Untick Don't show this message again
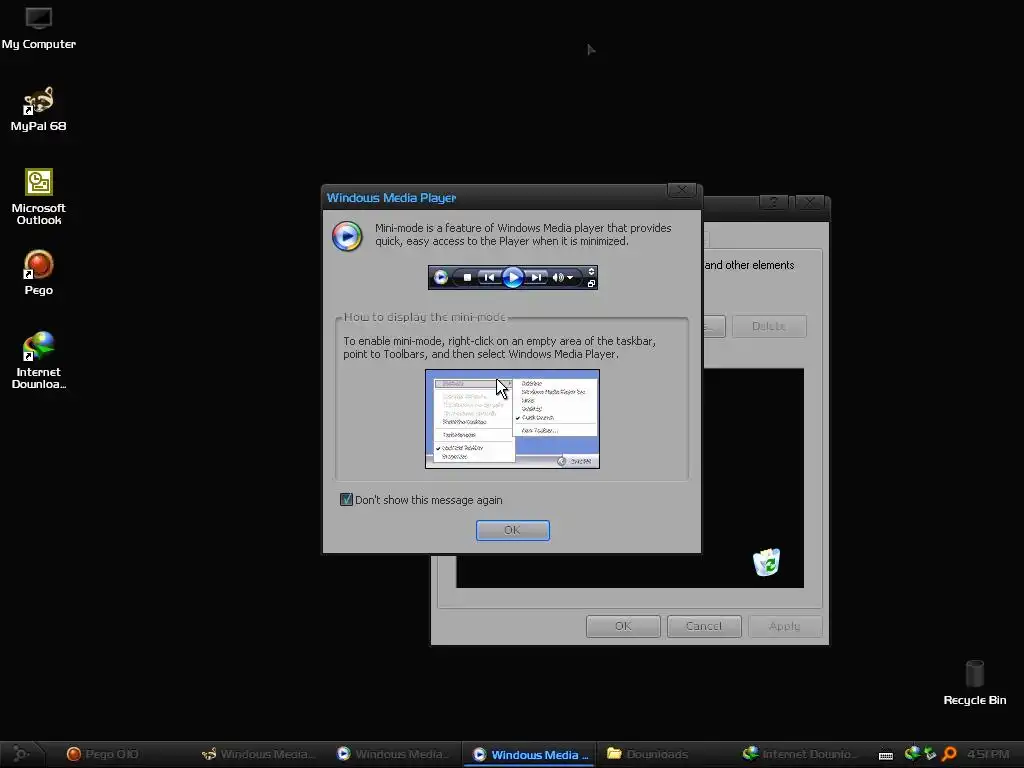The width and height of the screenshot is (1024, 768). click(347, 500)
